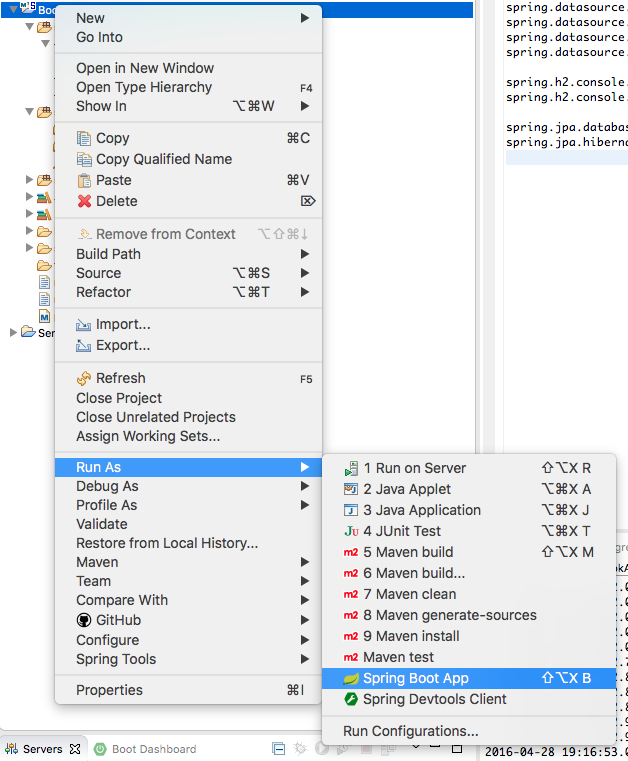Expand the Team submenu
The height and width of the screenshot is (761, 628).
(188, 581)
